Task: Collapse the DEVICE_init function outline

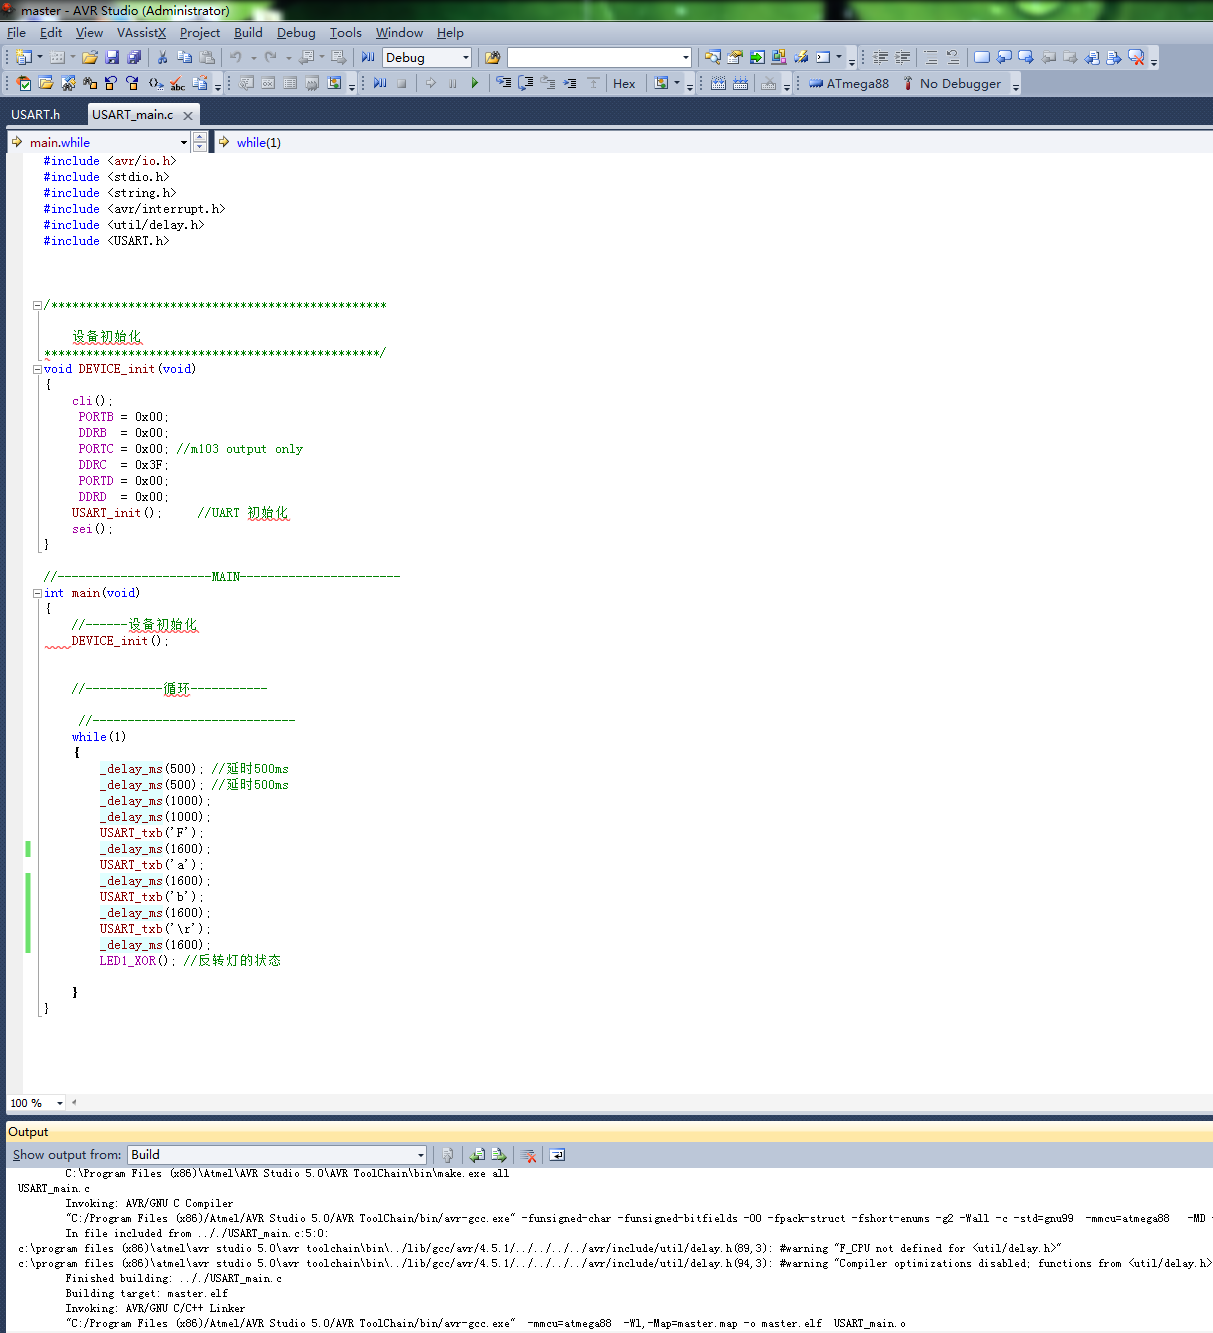Action: tap(38, 369)
